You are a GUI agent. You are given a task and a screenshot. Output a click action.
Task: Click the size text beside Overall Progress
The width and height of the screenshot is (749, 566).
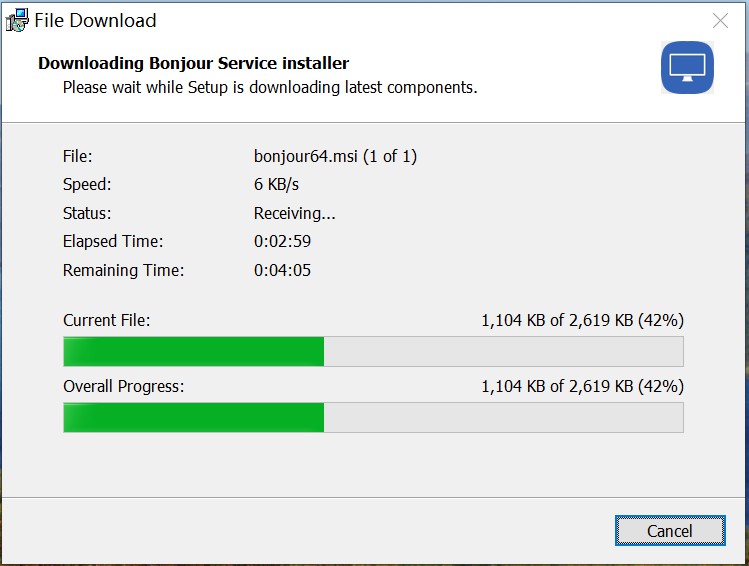582,386
